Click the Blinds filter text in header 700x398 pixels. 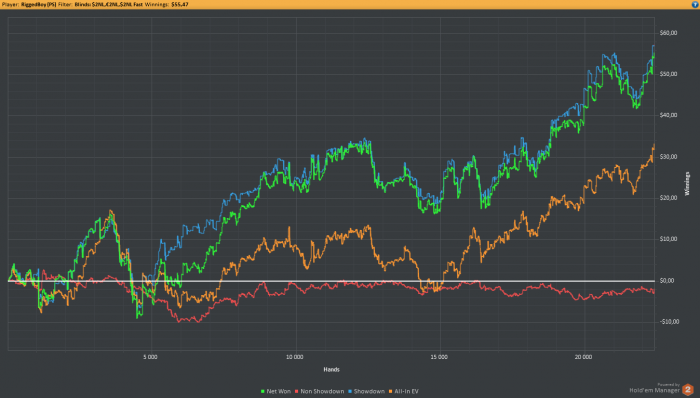(108, 4)
